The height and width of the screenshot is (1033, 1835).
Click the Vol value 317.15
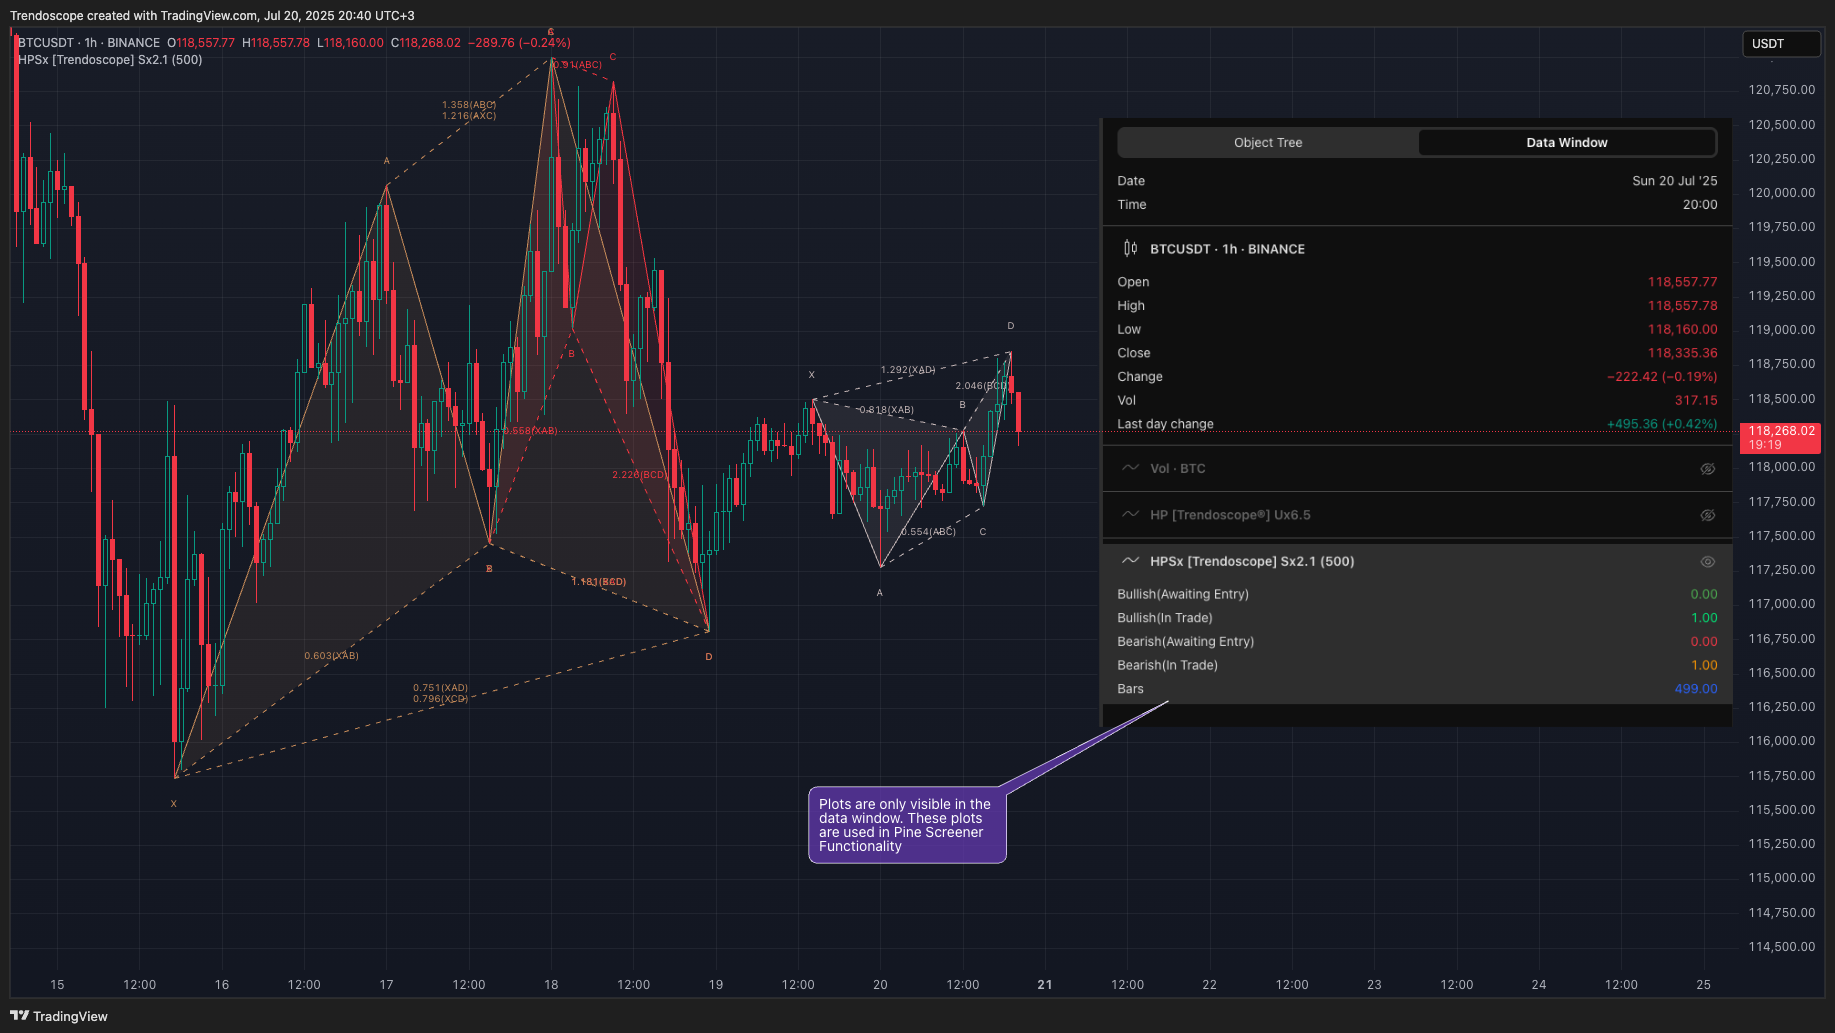click(1696, 401)
